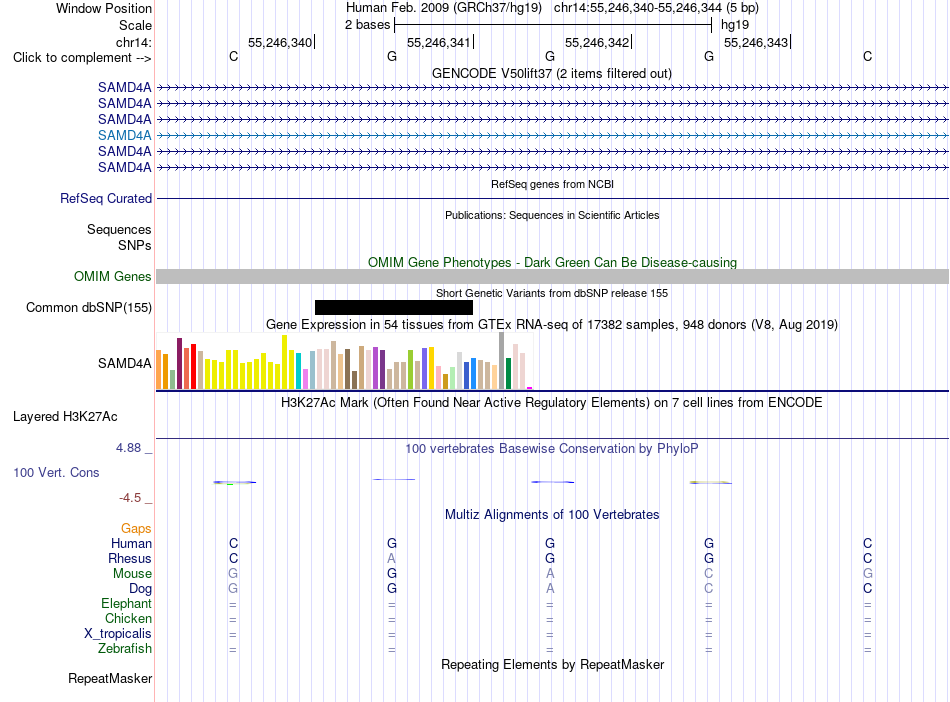This screenshot has width=950, height=702.
Task: Click the orange Gaps label
Action: (x=136, y=529)
